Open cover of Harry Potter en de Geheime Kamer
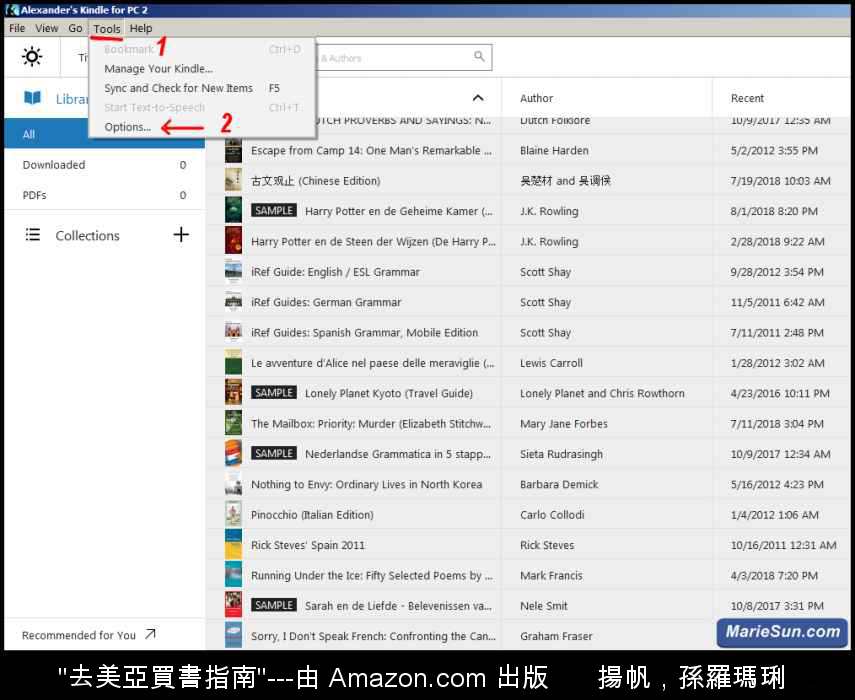This screenshot has width=855, height=700. (233, 211)
